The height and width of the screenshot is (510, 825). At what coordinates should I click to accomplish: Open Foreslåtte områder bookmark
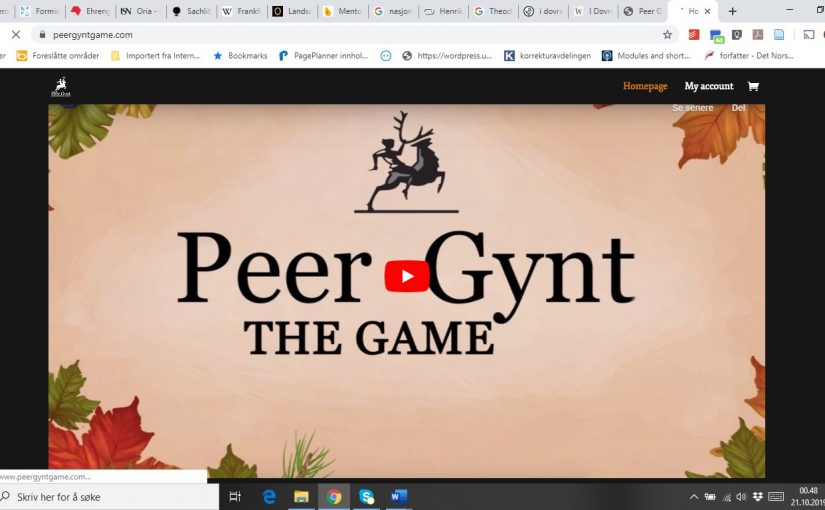58,55
